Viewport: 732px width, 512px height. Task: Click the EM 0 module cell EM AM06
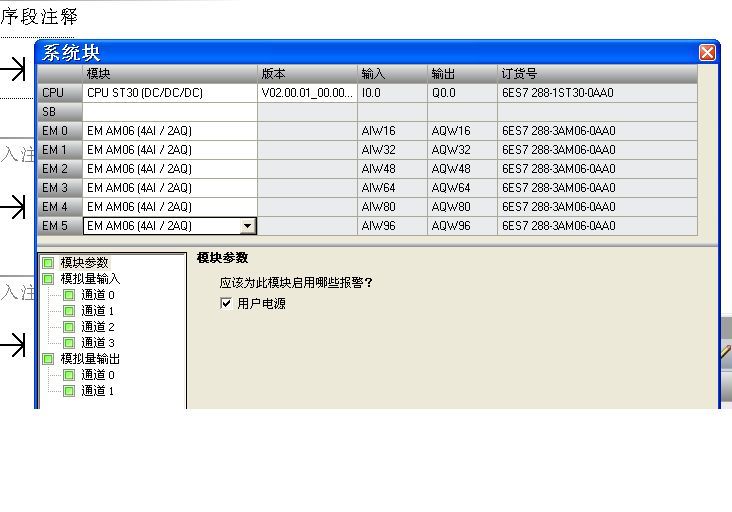click(170, 131)
